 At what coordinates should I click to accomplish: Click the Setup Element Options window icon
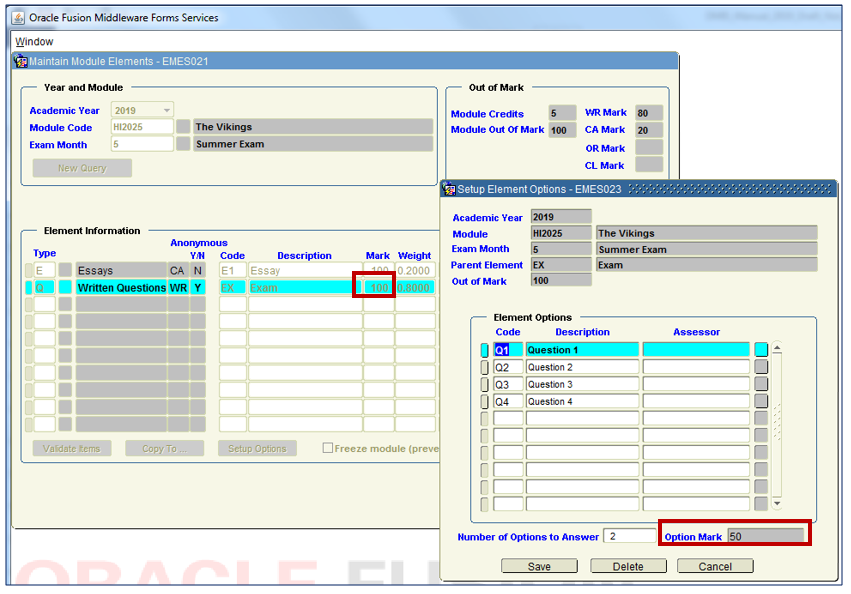449,189
